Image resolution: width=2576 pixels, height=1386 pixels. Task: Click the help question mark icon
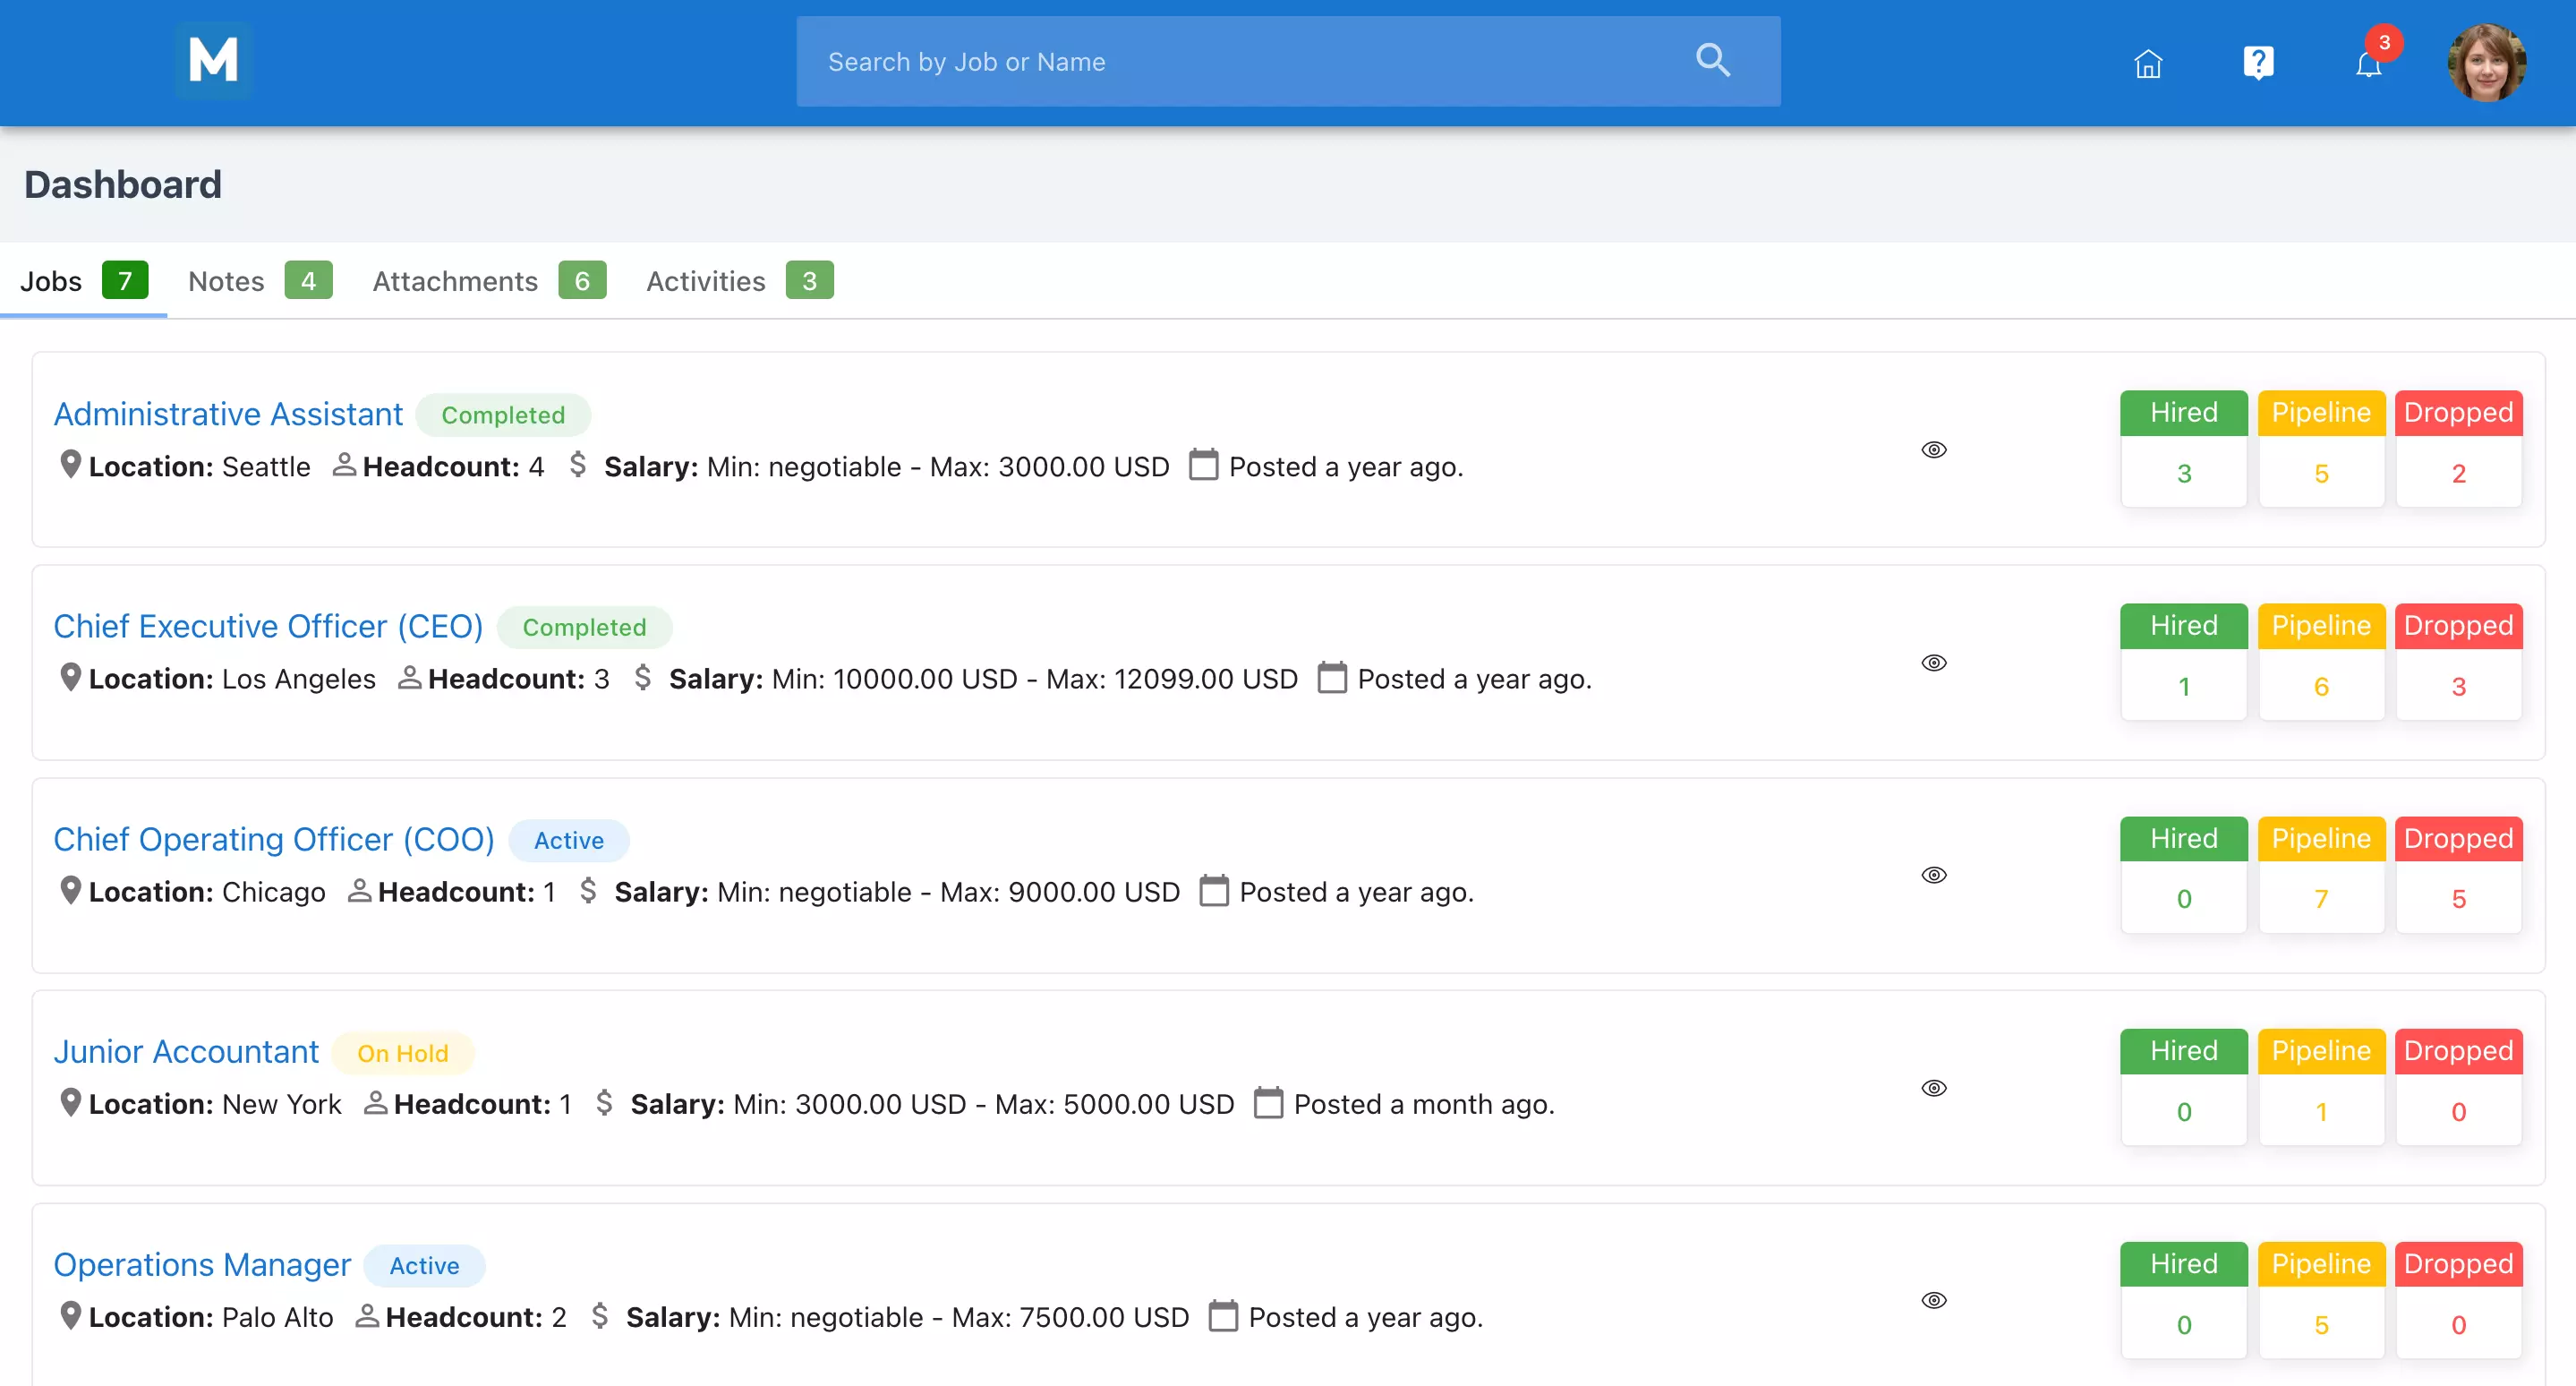(2259, 63)
